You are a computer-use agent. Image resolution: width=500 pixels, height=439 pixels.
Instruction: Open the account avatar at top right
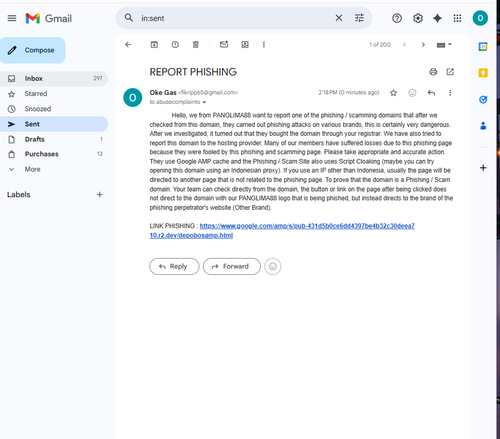click(x=480, y=18)
